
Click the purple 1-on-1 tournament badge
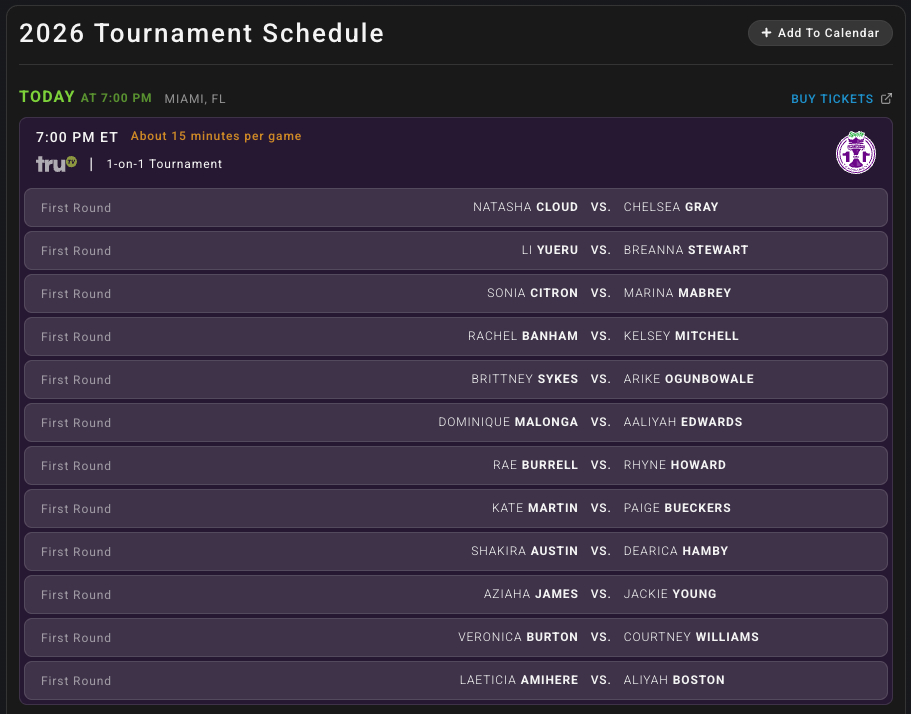click(x=856, y=153)
